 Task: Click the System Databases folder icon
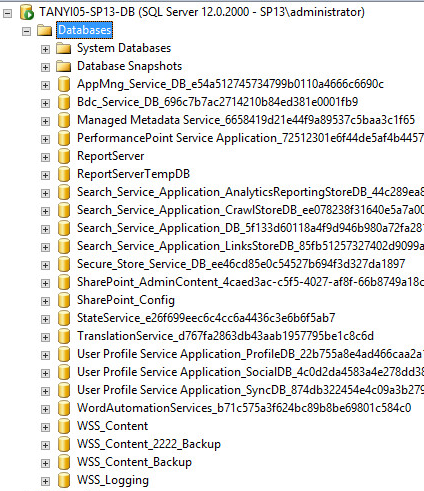[64, 48]
